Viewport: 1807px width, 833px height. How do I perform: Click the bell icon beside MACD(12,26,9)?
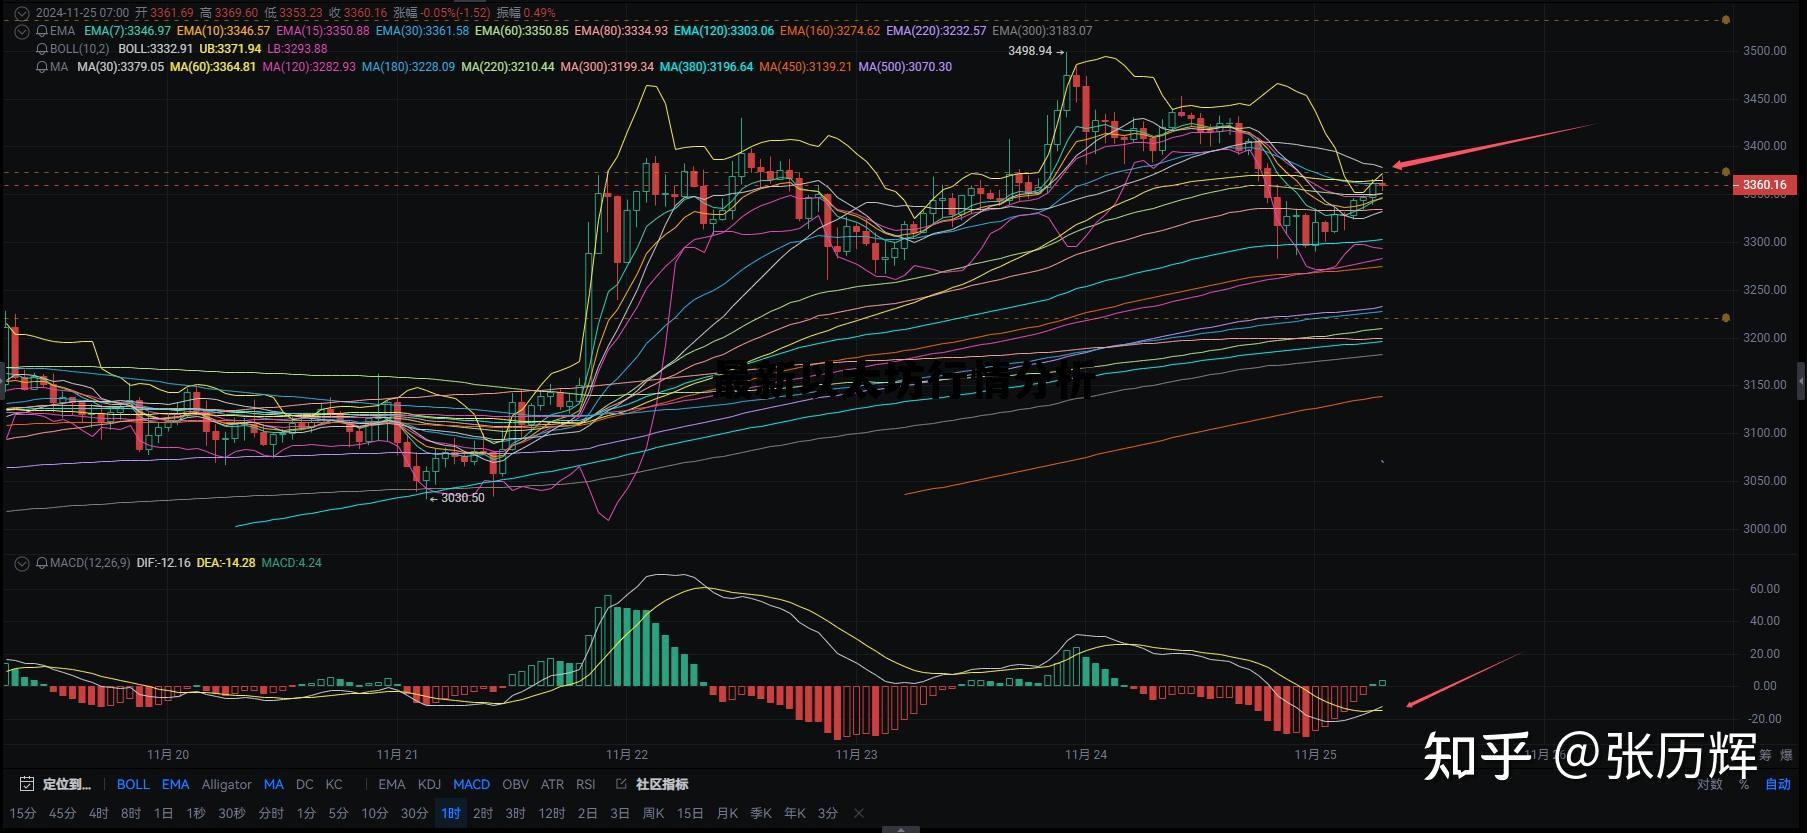[x=41, y=563]
